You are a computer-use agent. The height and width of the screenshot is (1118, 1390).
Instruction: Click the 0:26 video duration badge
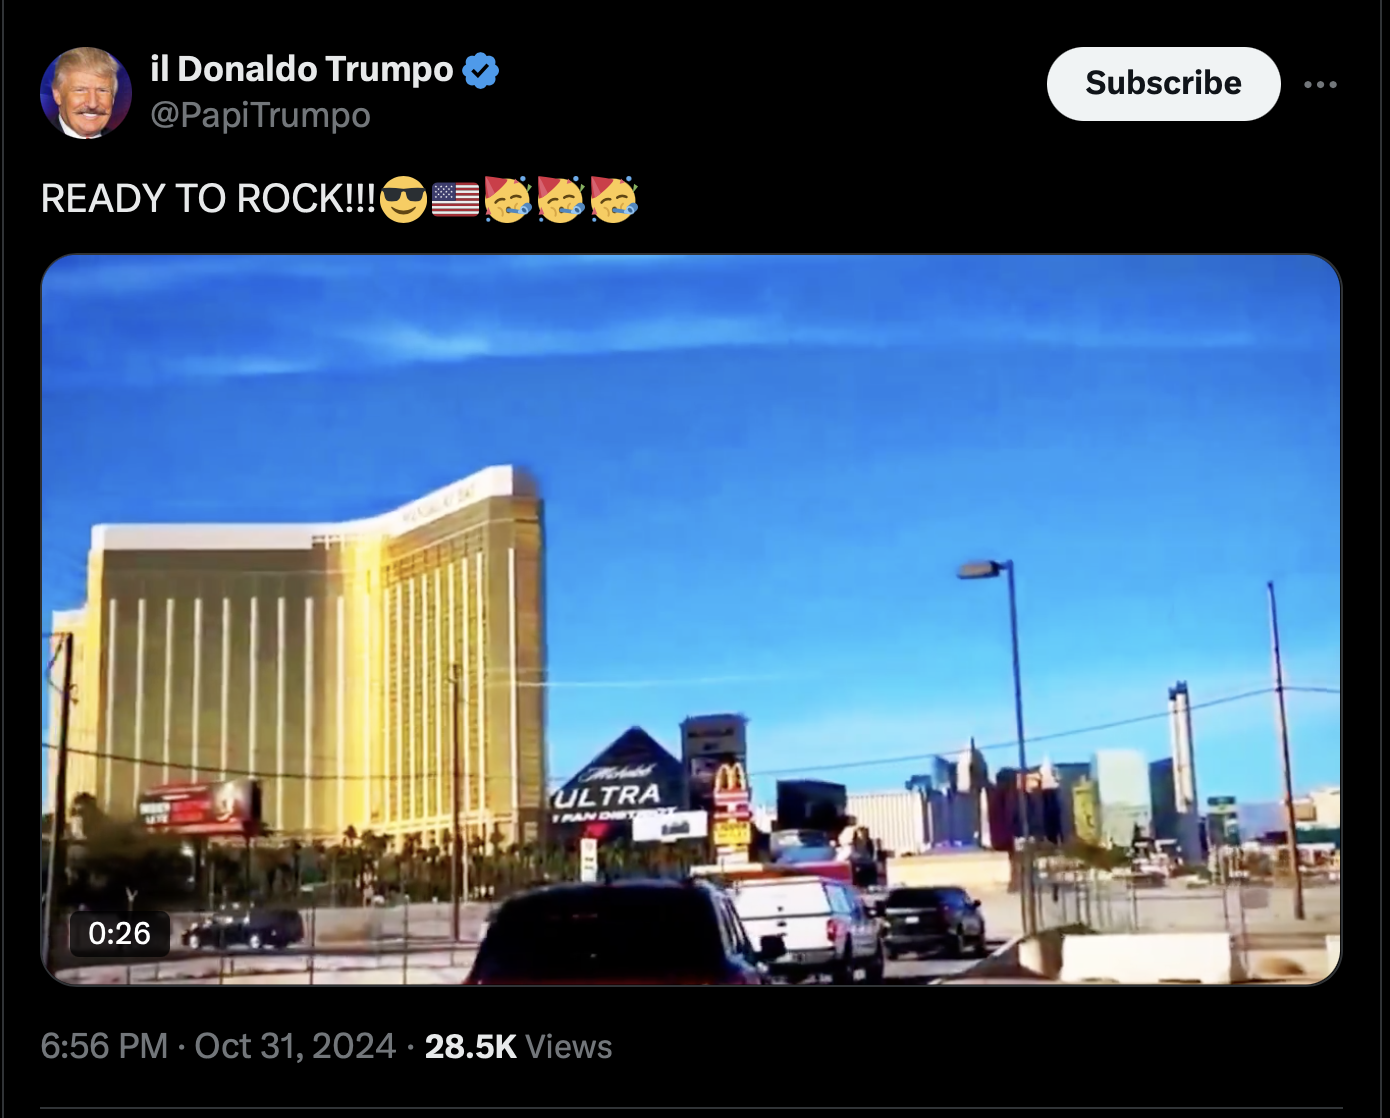(119, 934)
